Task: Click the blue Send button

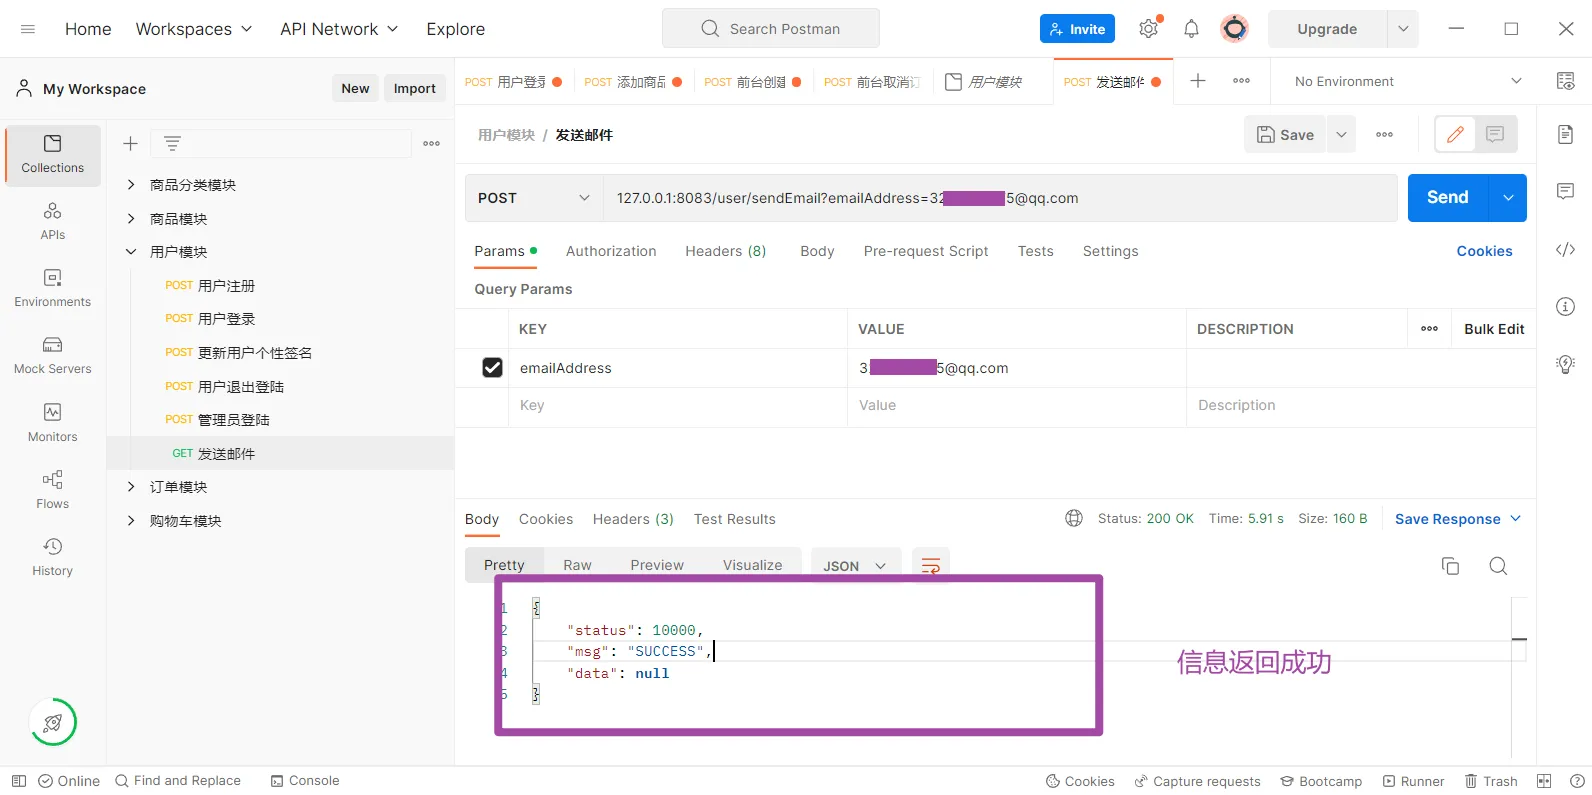Action: point(1447,198)
